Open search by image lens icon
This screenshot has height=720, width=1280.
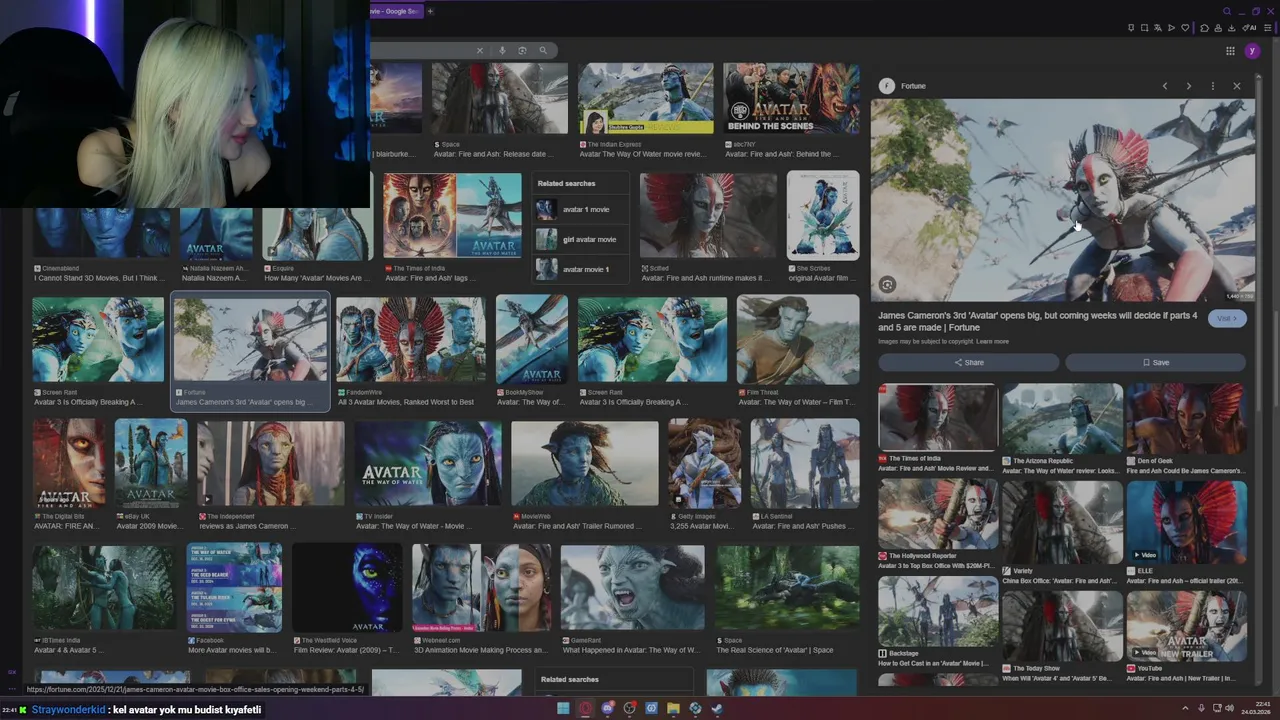(522, 50)
